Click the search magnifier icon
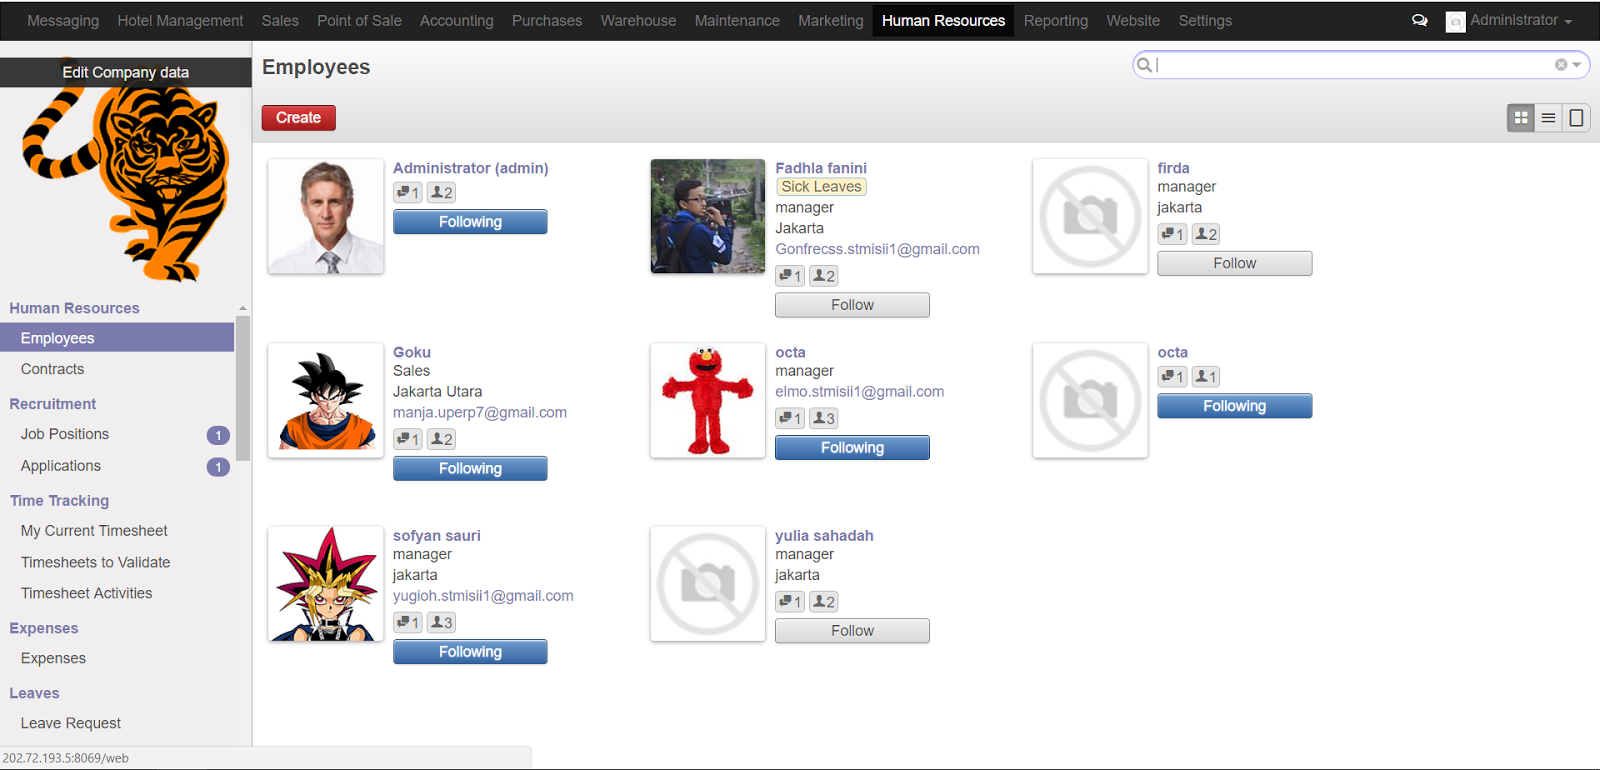This screenshot has width=1600, height=770. coord(1144,65)
